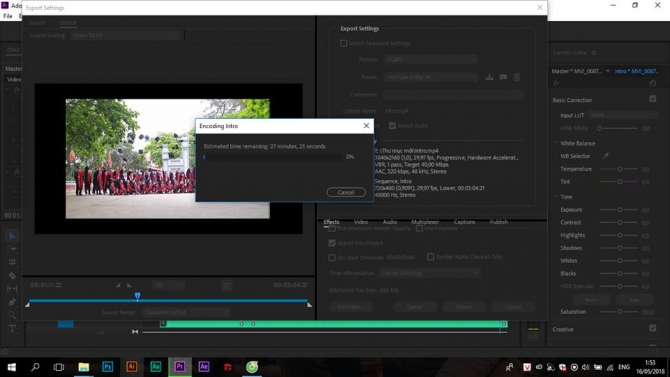Adjust the Temperature slider
Screen dimensions: 670x377
click(620, 169)
